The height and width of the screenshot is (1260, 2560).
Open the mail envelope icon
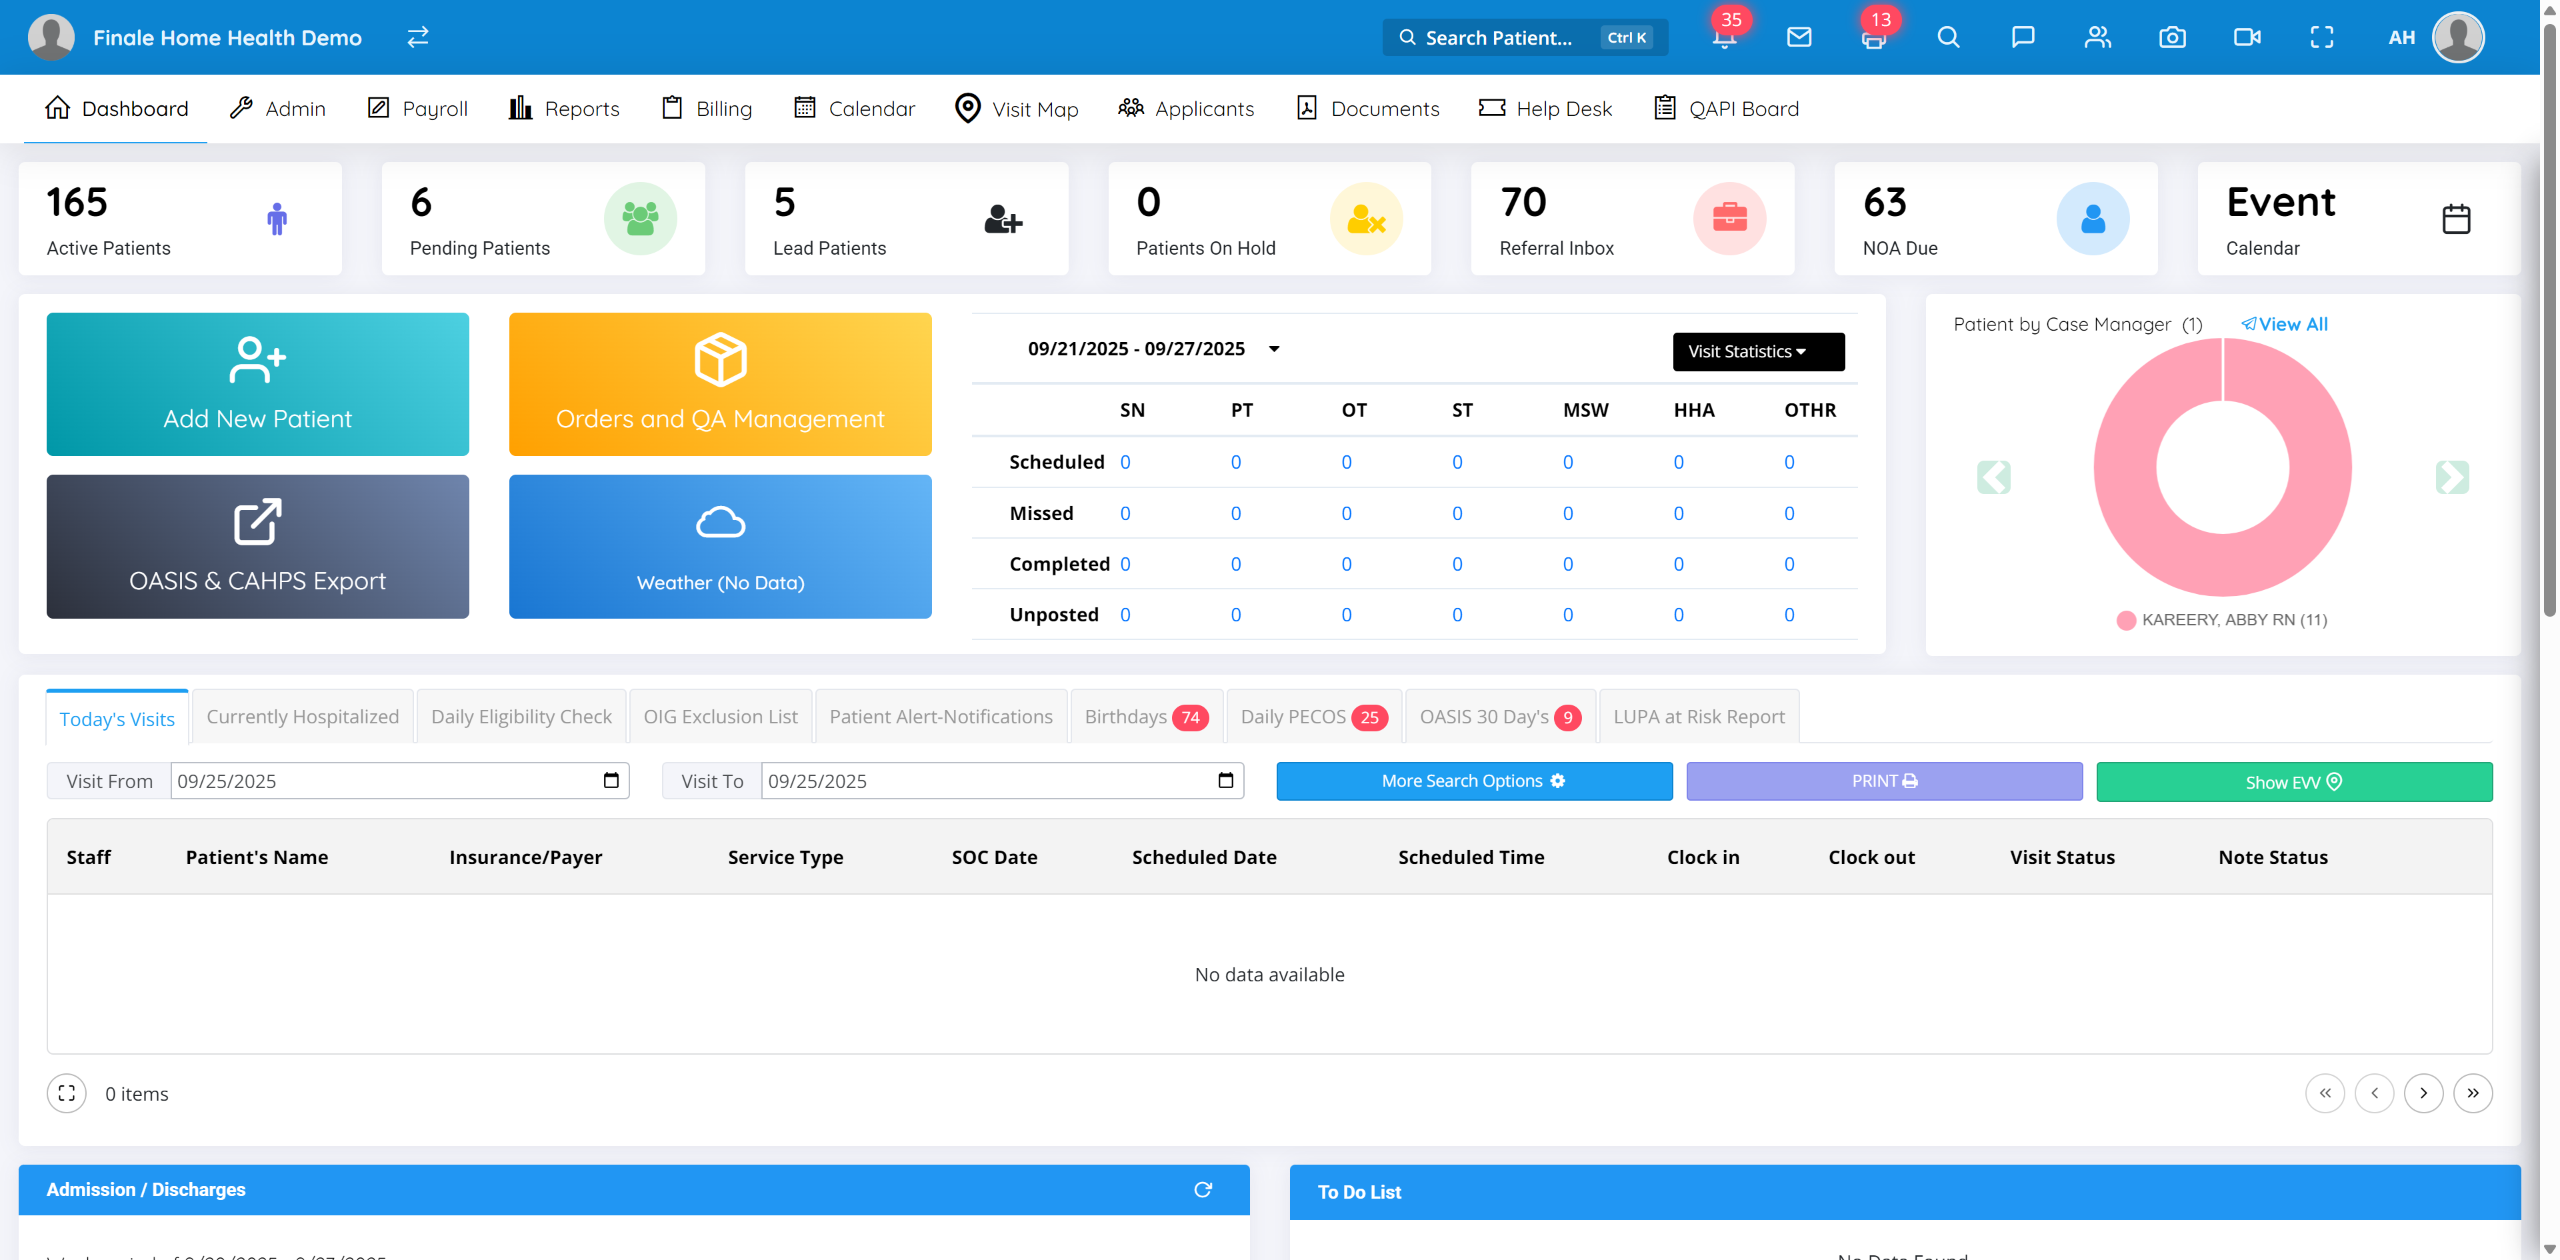1799,38
